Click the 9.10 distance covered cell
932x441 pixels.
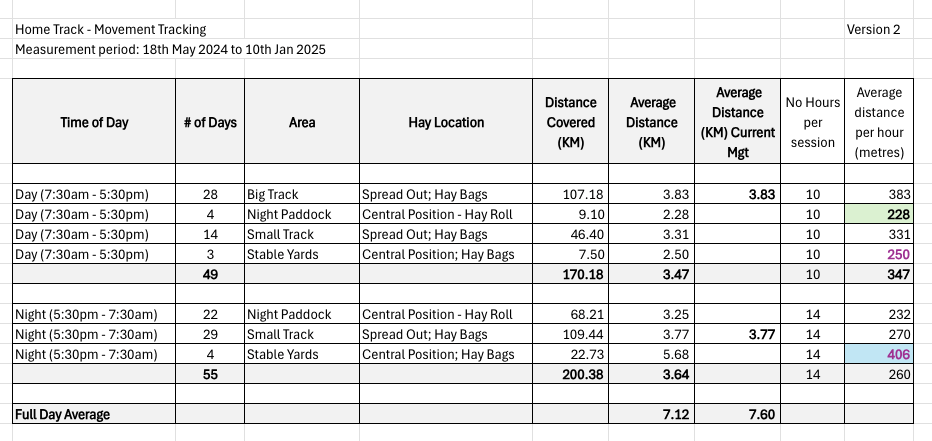(x=571, y=214)
